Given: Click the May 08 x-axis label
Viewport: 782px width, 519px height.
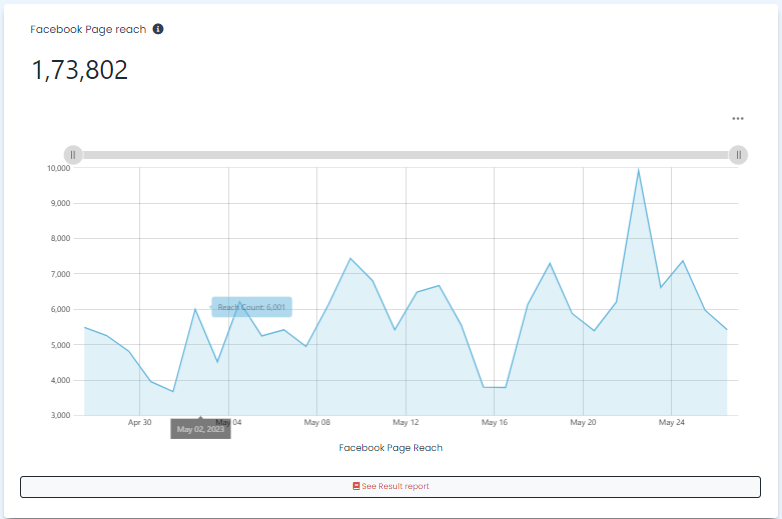Looking at the screenshot, I should 317,423.
